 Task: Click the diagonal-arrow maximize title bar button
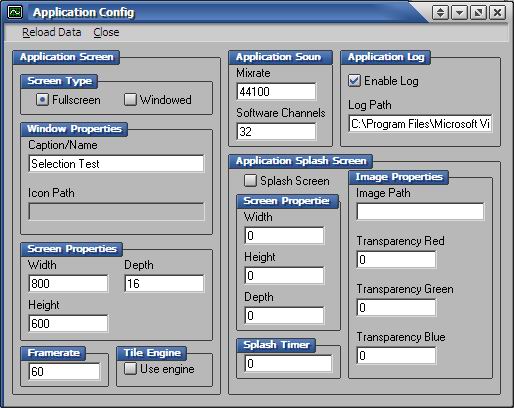coord(478,13)
